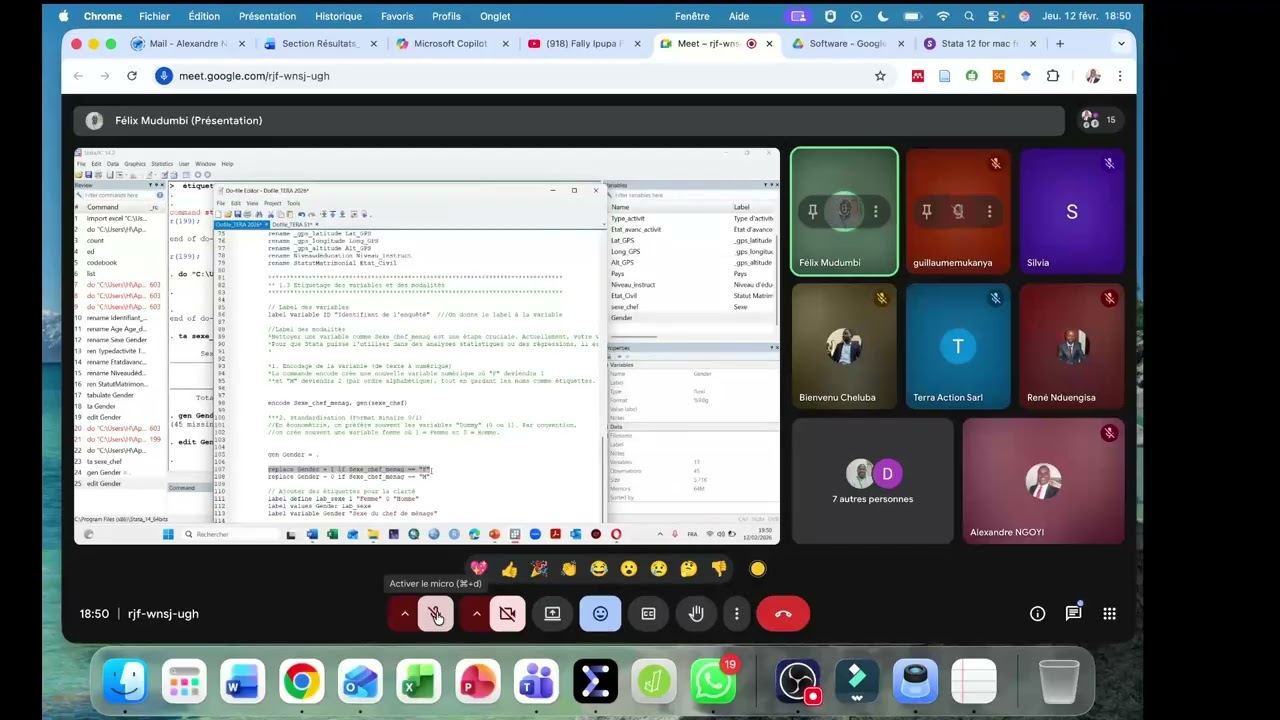Select Alexandre NGOYI self-view tile
This screenshot has width=1280, height=720.
[x=1043, y=481]
